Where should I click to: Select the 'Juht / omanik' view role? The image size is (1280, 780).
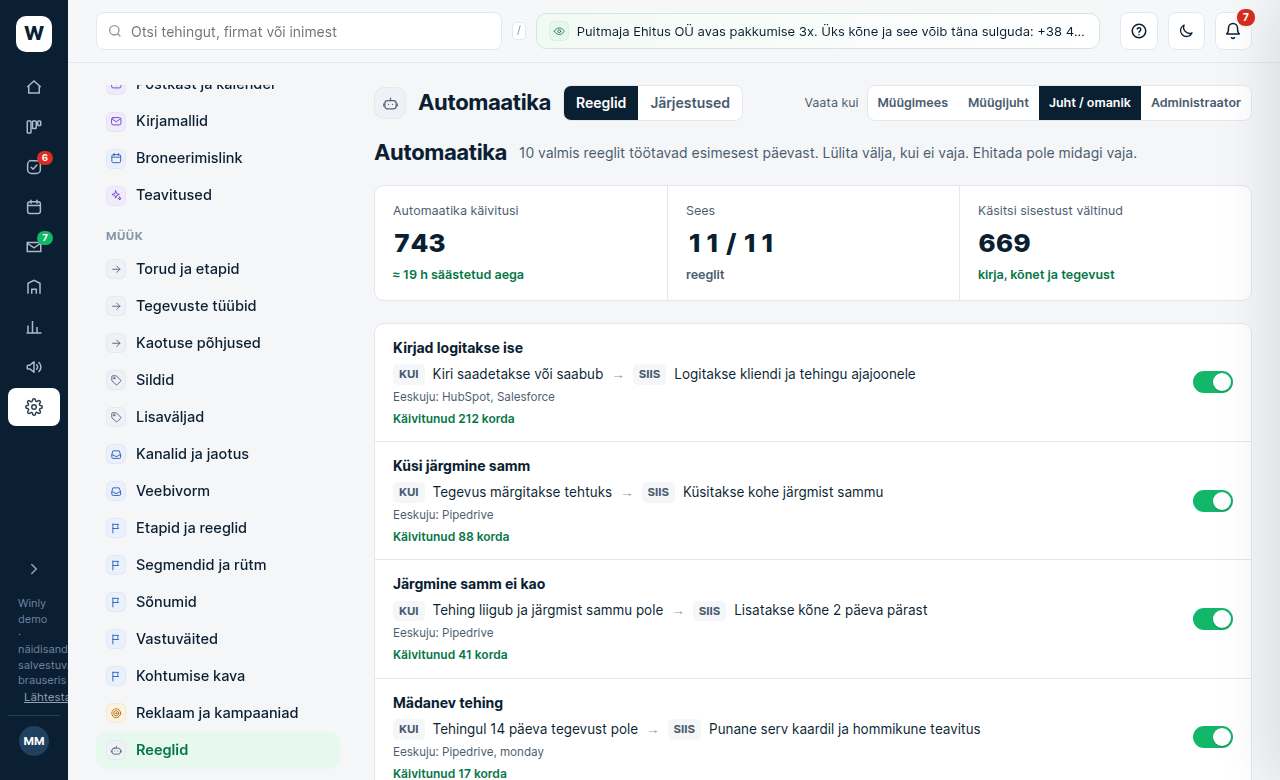point(1090,103)
